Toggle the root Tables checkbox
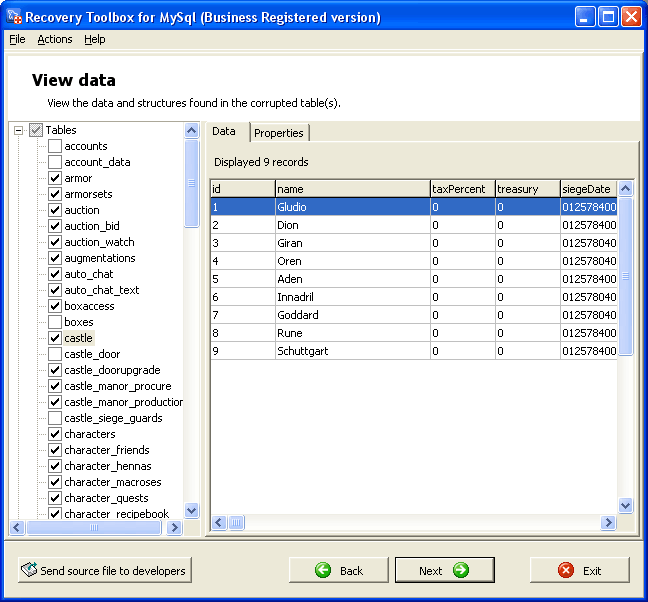 (36, 130)
